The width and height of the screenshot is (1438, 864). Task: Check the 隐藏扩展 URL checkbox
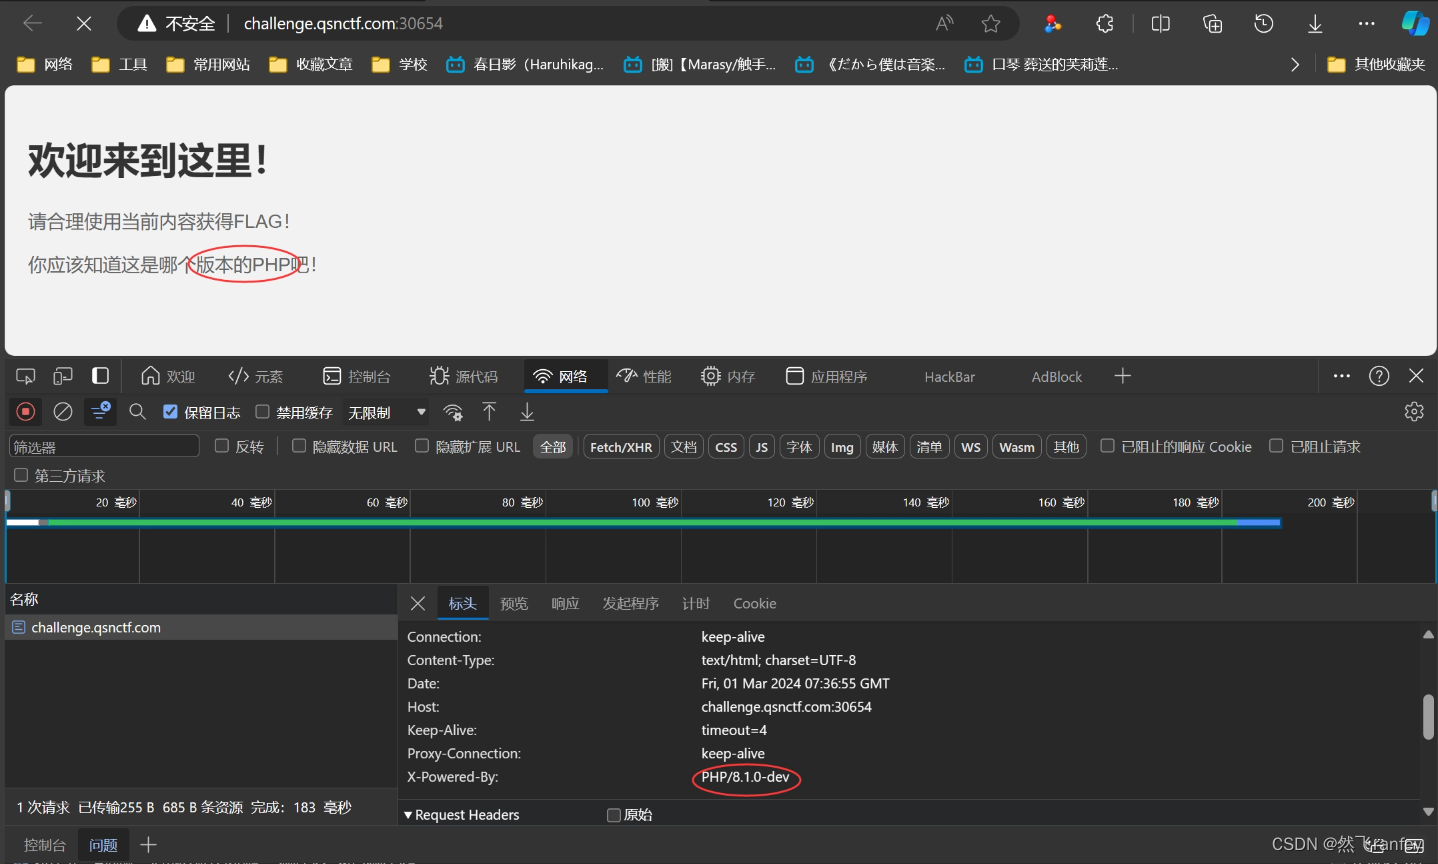pyautogui.click(x=422, y=446)
